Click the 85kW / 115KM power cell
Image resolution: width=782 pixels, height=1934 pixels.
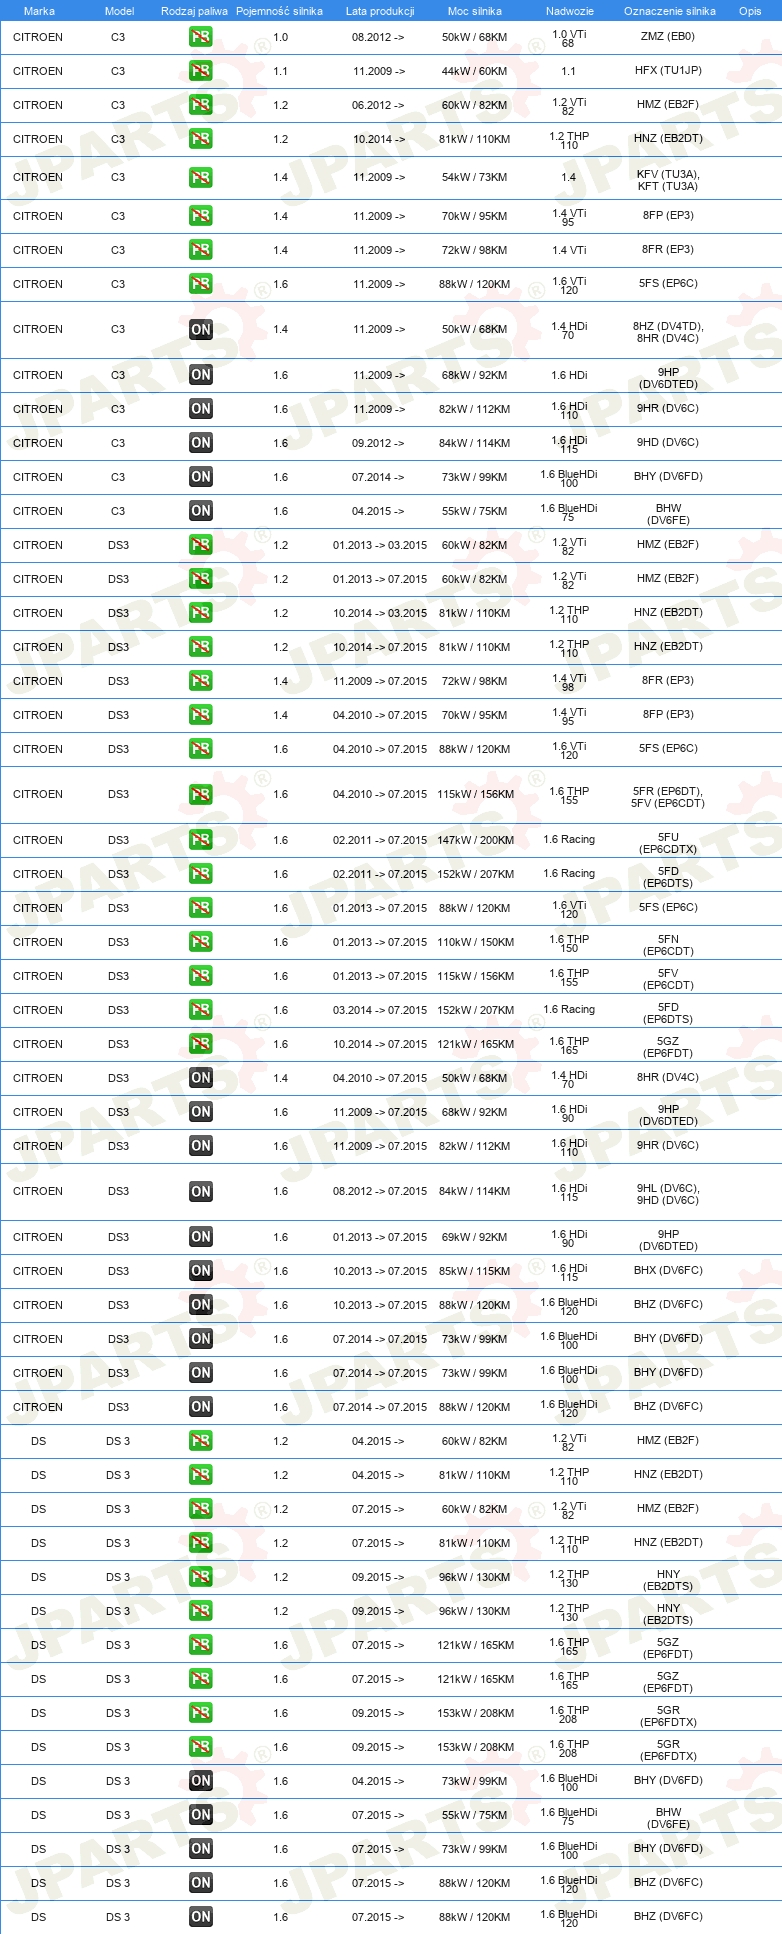pyautogui.click(x=475, y=1271)
